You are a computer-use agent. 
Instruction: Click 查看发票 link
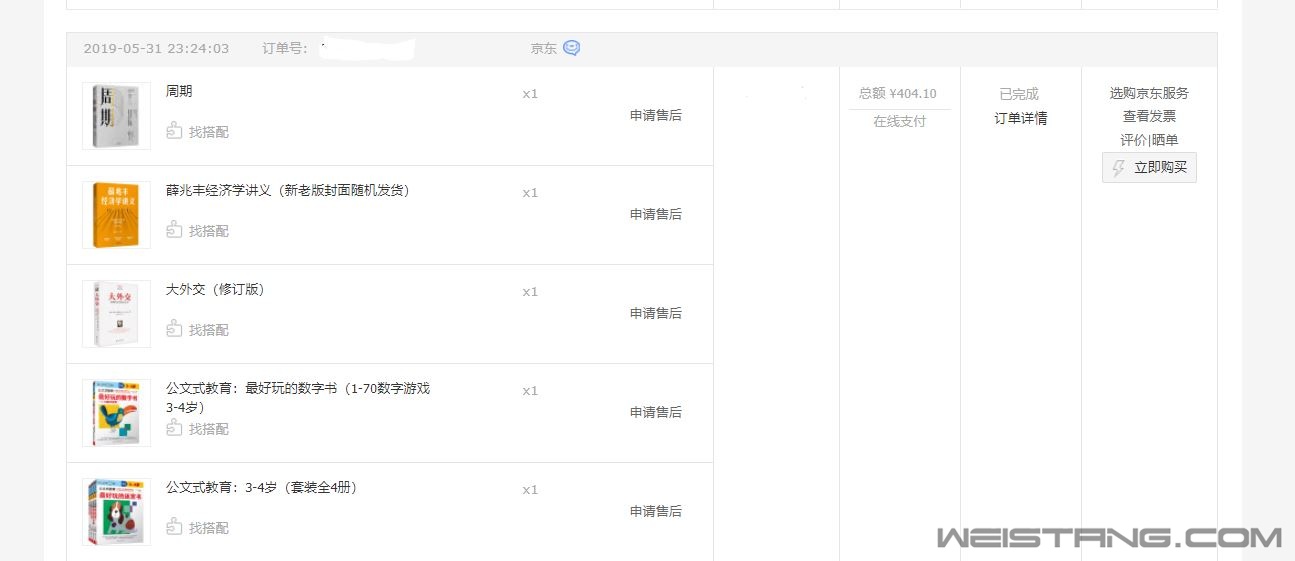tap(1149, 116)
